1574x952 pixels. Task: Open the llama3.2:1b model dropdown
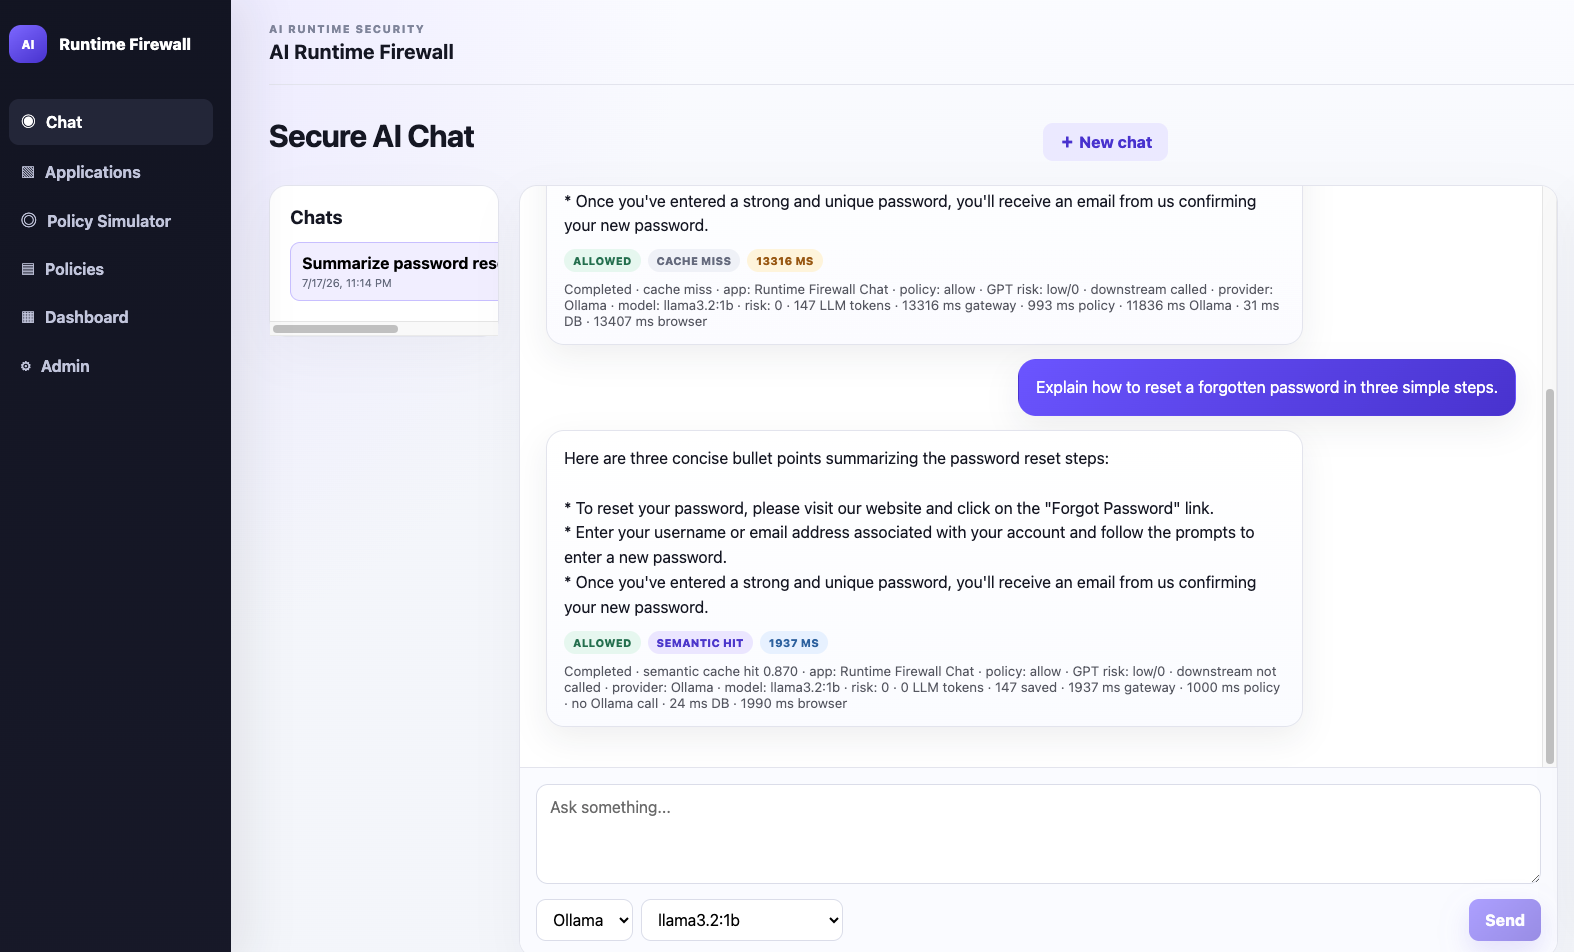point(742,920)
